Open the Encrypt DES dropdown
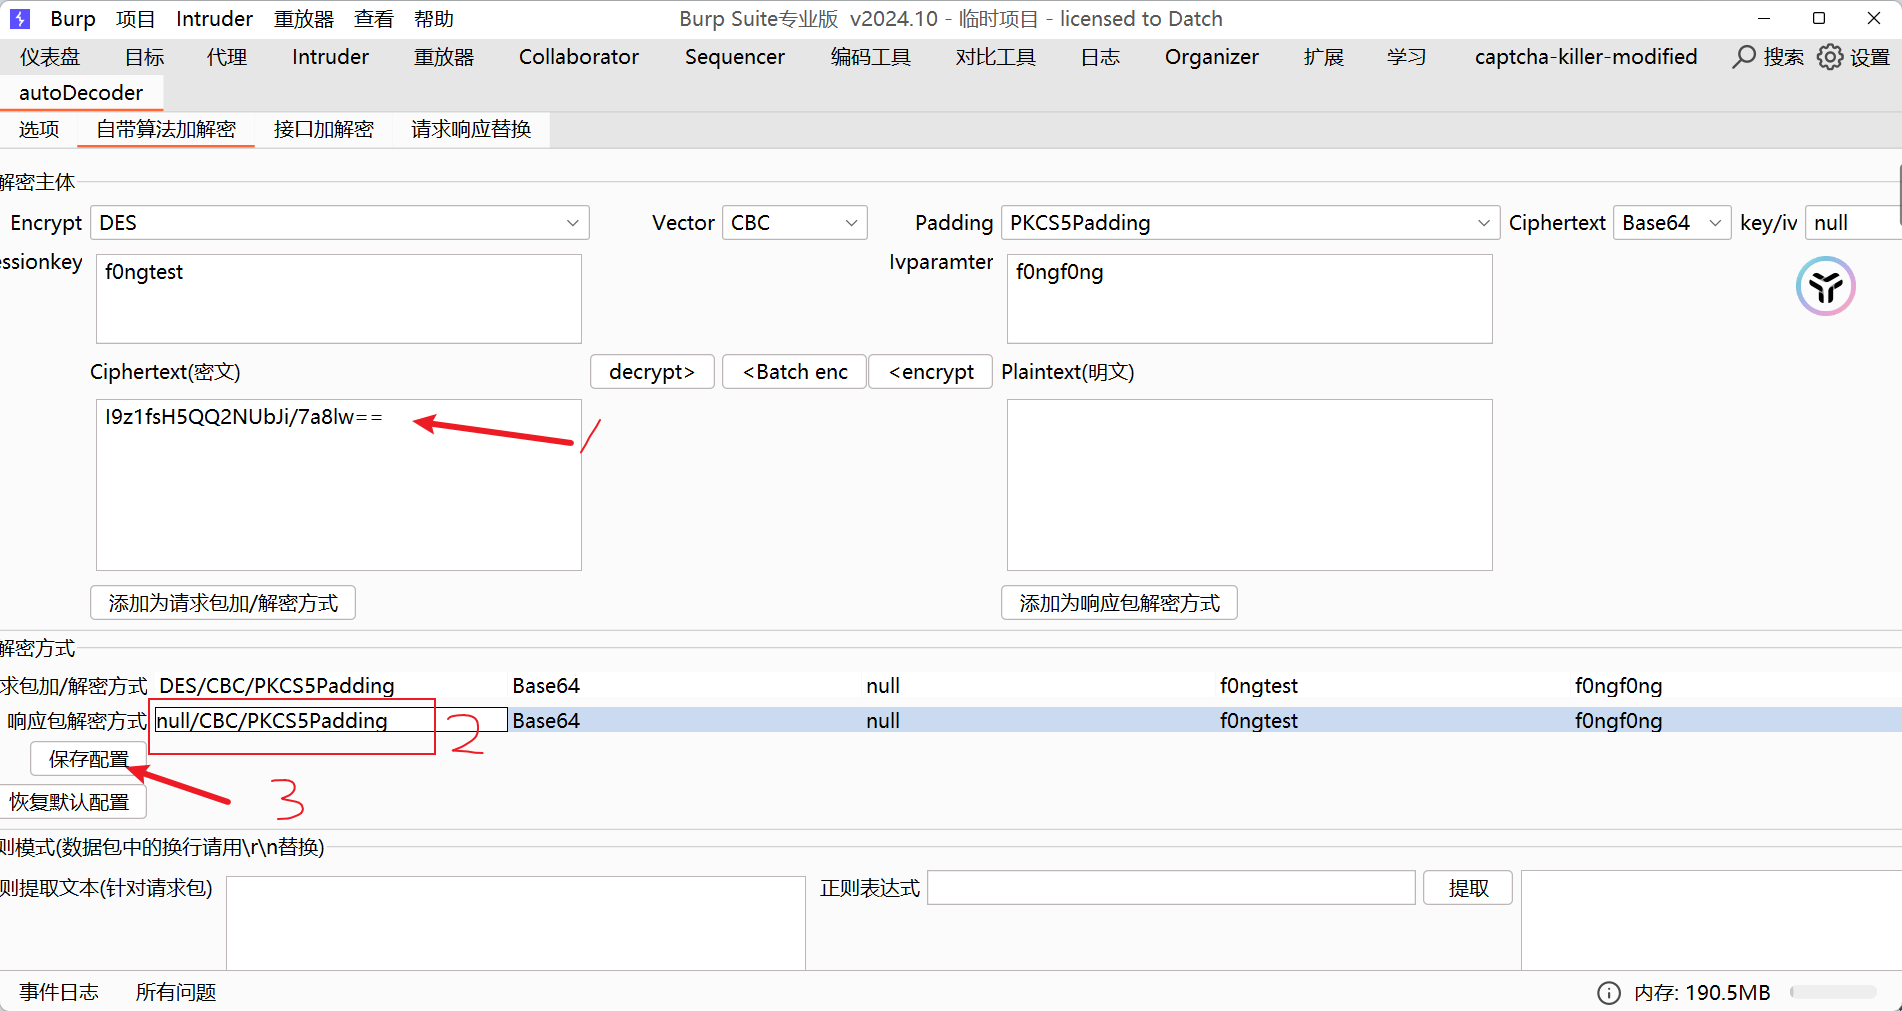 pos(340,222)
